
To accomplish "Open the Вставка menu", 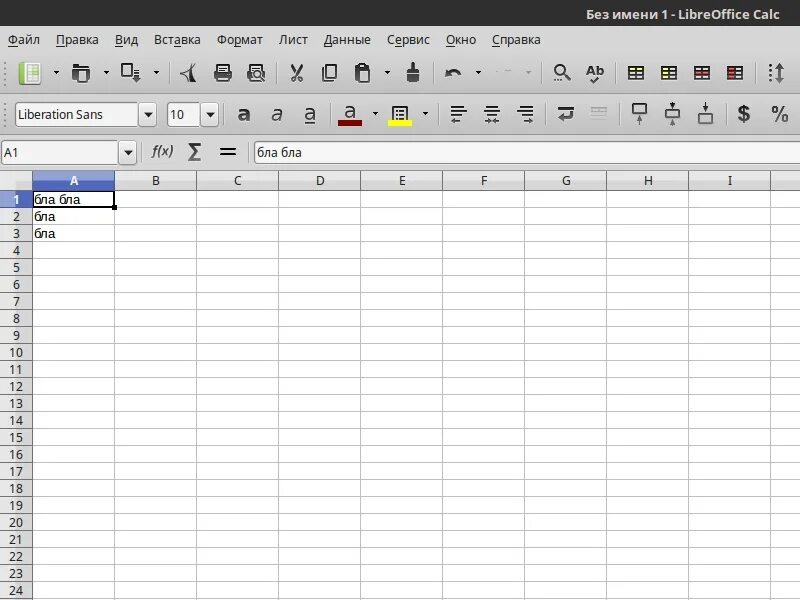I will point(177,40).
